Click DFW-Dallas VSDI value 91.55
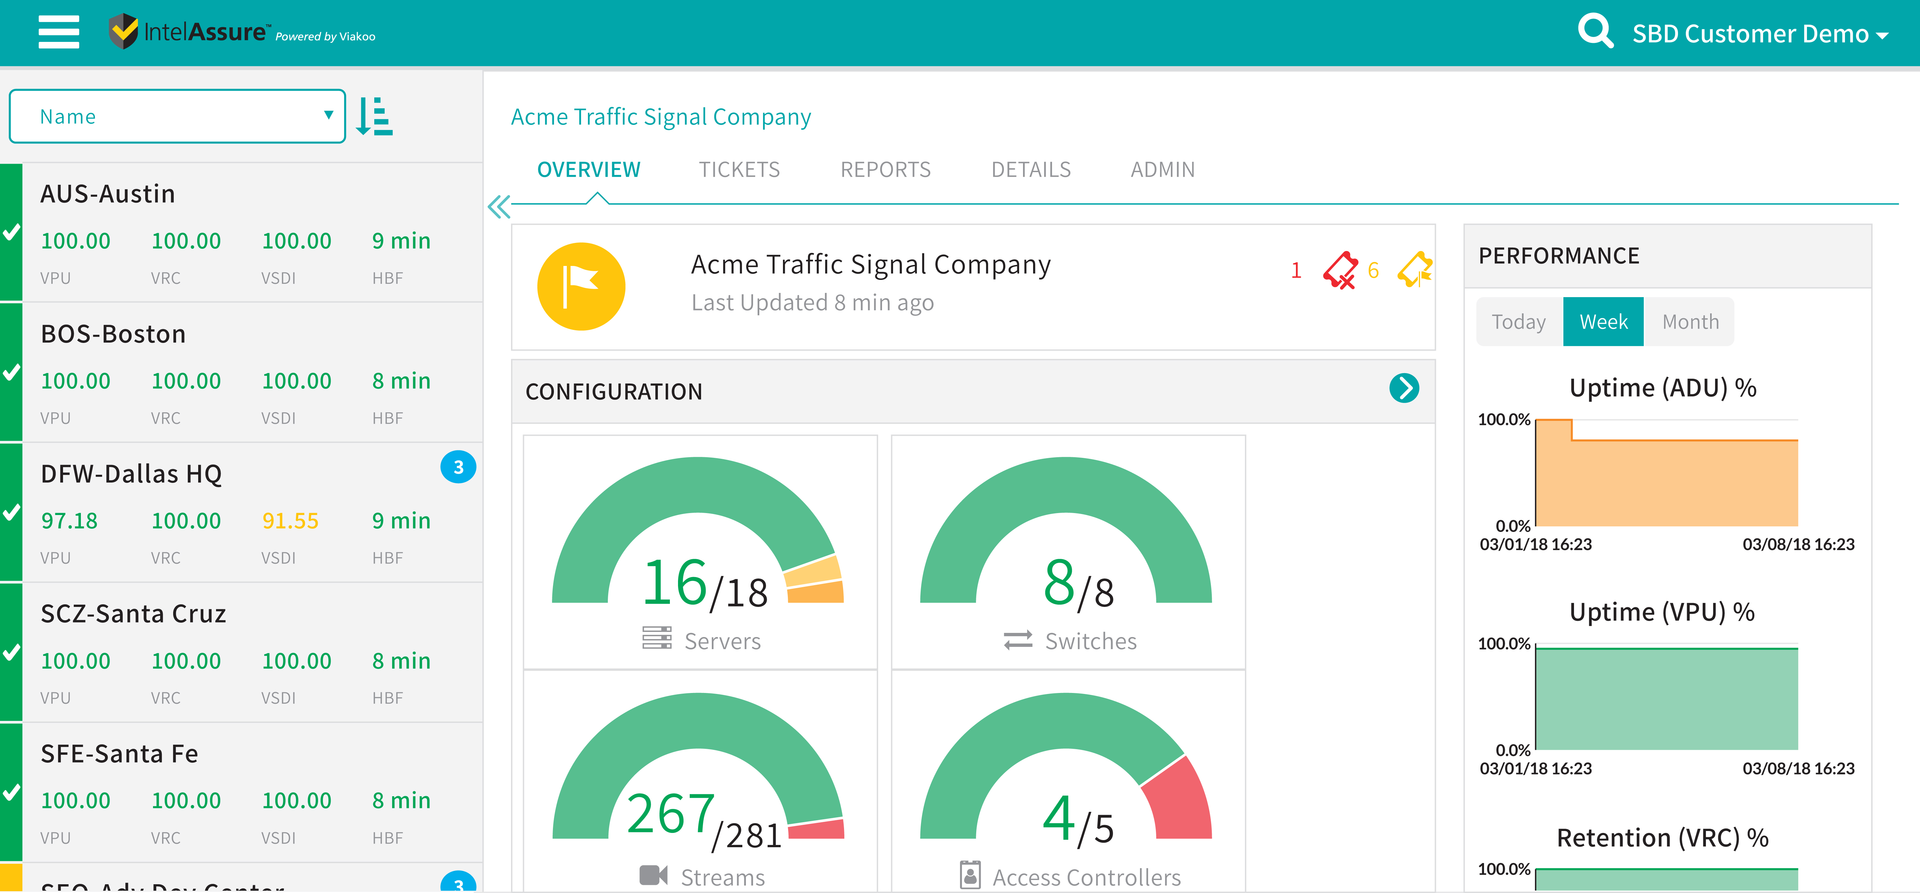The width and height of the screenshot is (1920, 893). (x=290, y=521)
